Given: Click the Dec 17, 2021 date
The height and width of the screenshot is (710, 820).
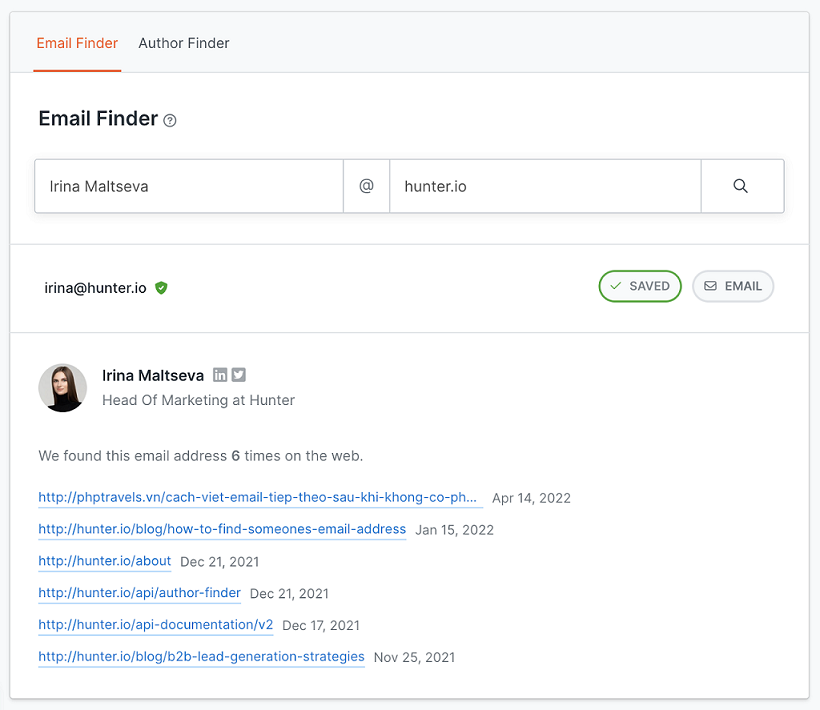Looking at the screenshot, I should (321, 625).
